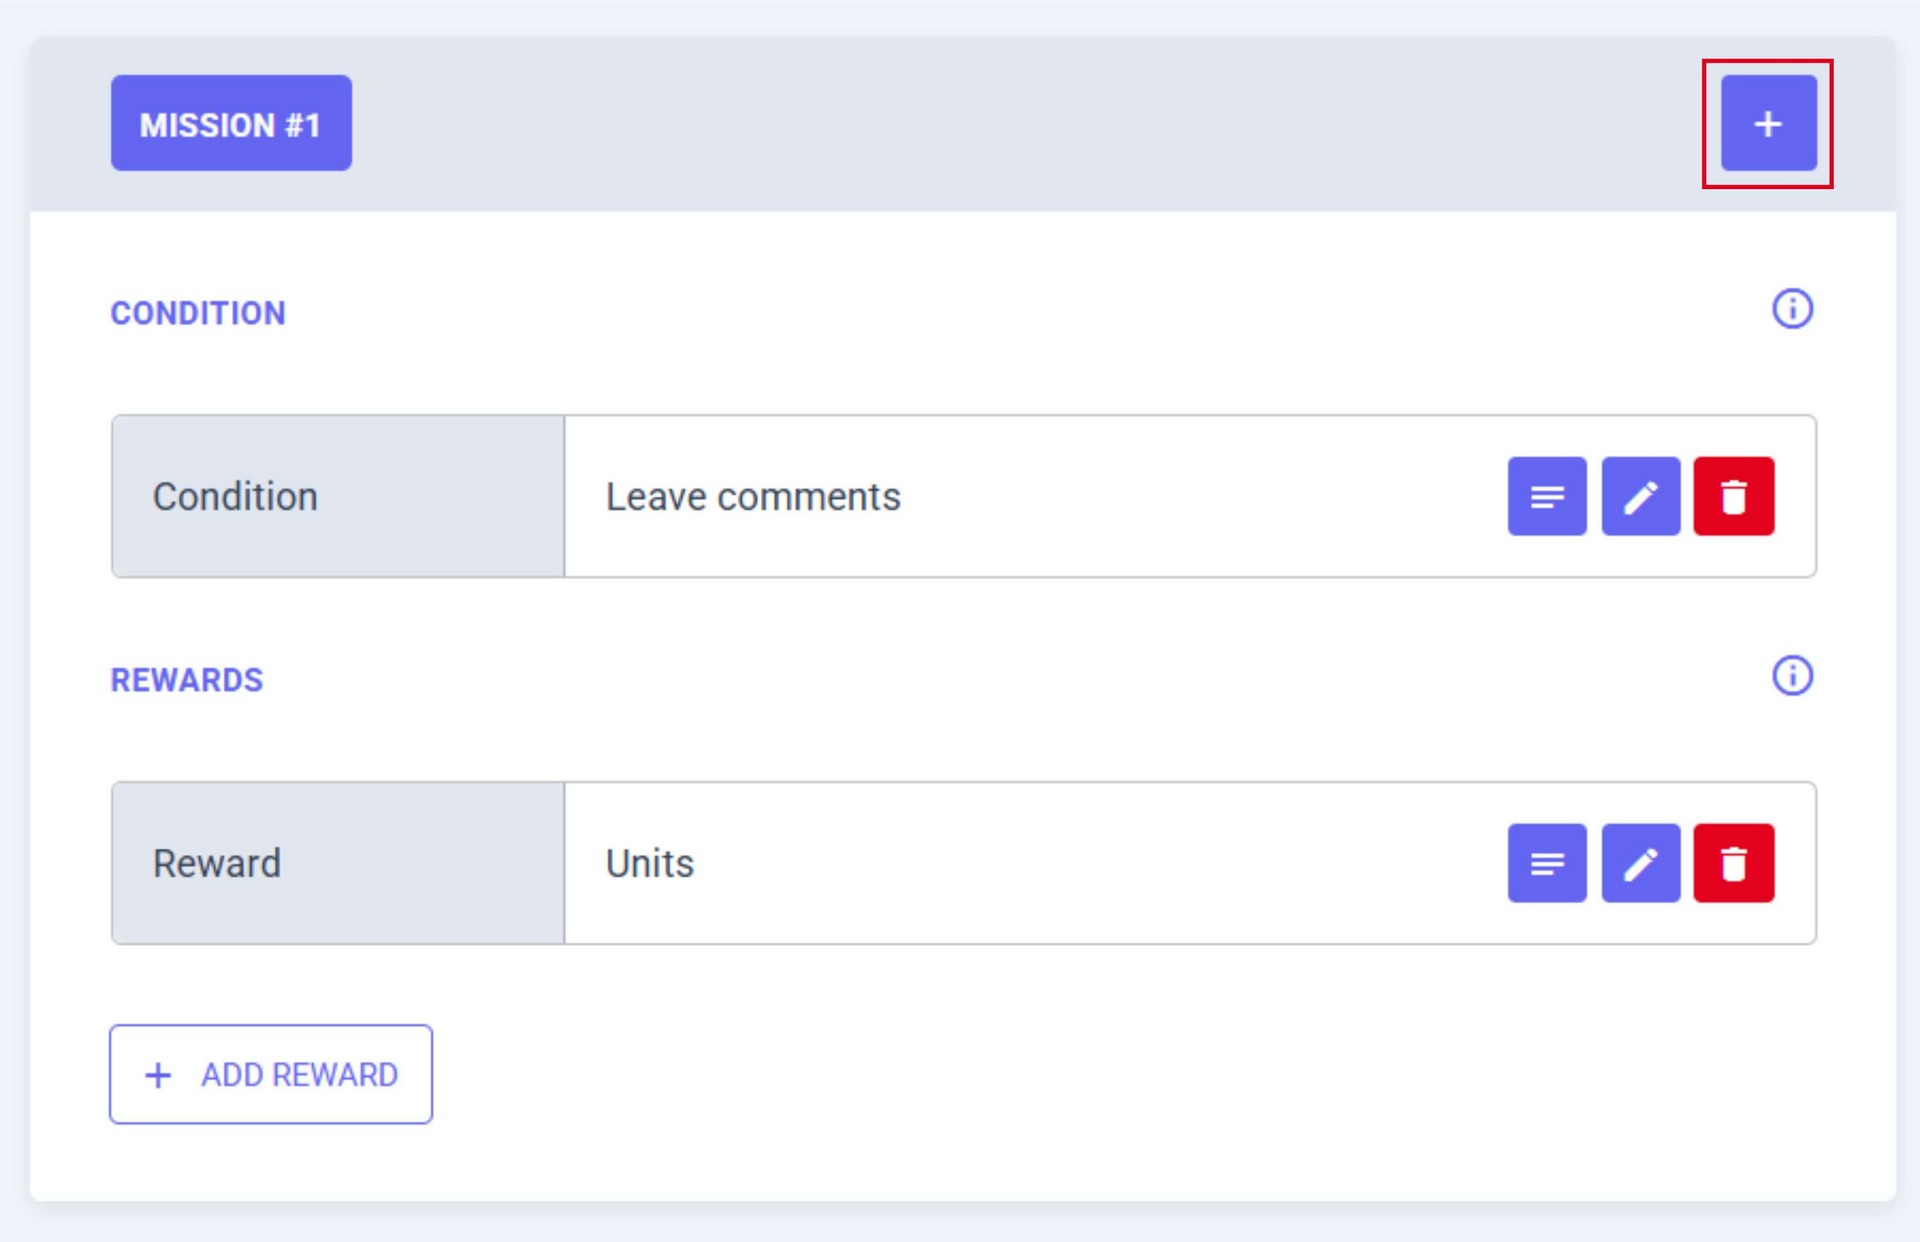Select the MISSION #1 label button
Image resolution: width=1920 pixels, height=1242 pixels.
coord(231,123)
